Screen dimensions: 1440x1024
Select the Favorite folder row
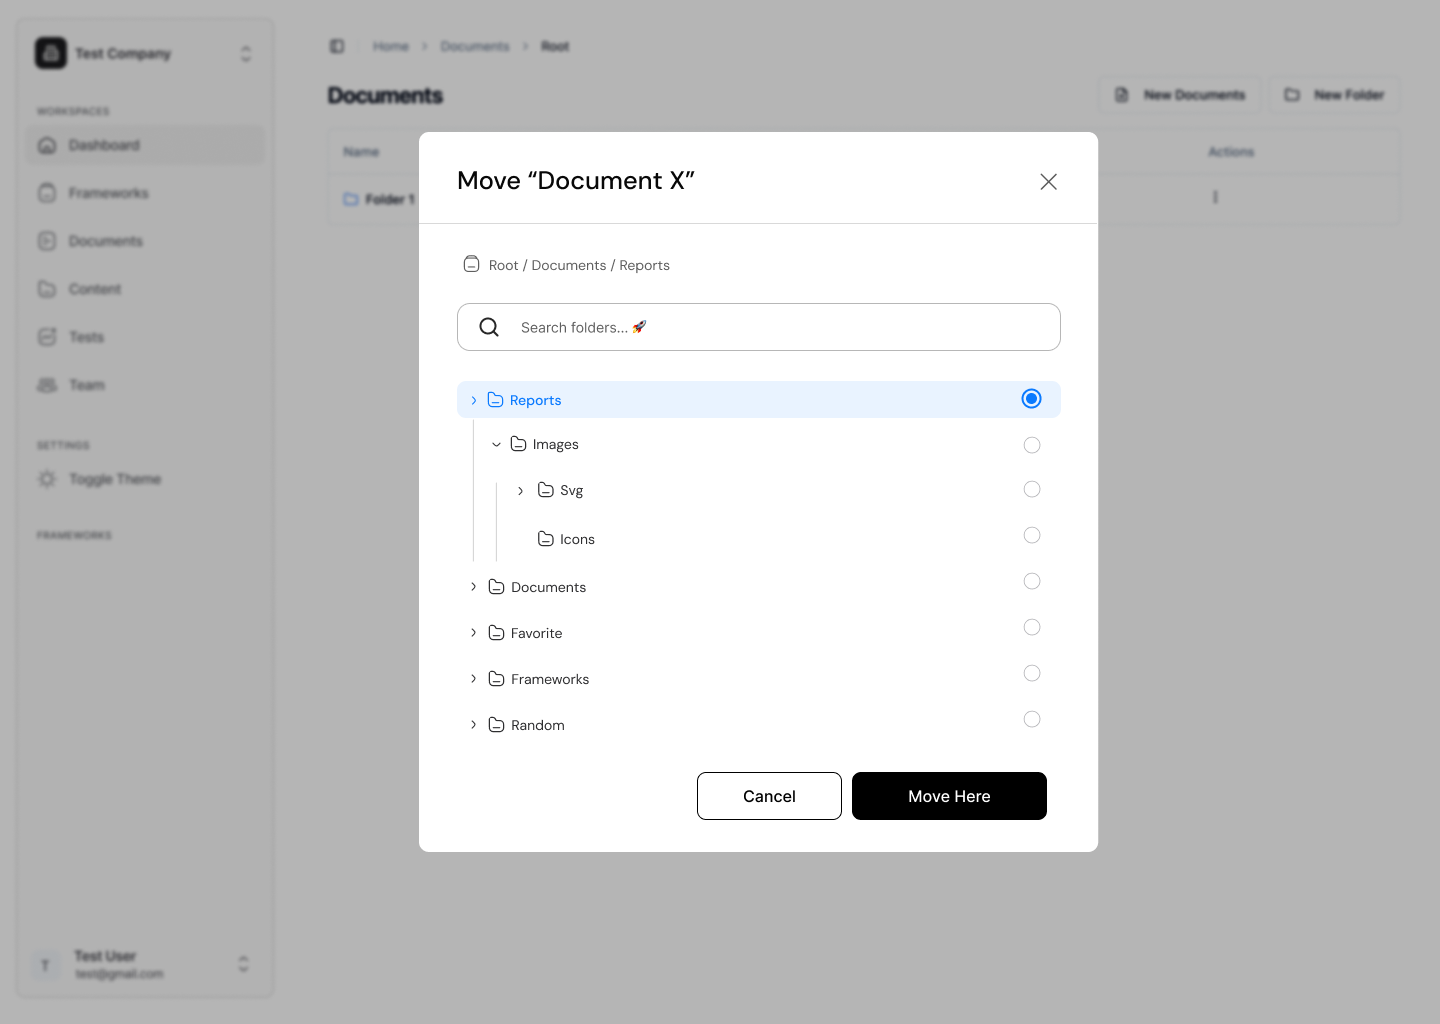click(537, 633)
